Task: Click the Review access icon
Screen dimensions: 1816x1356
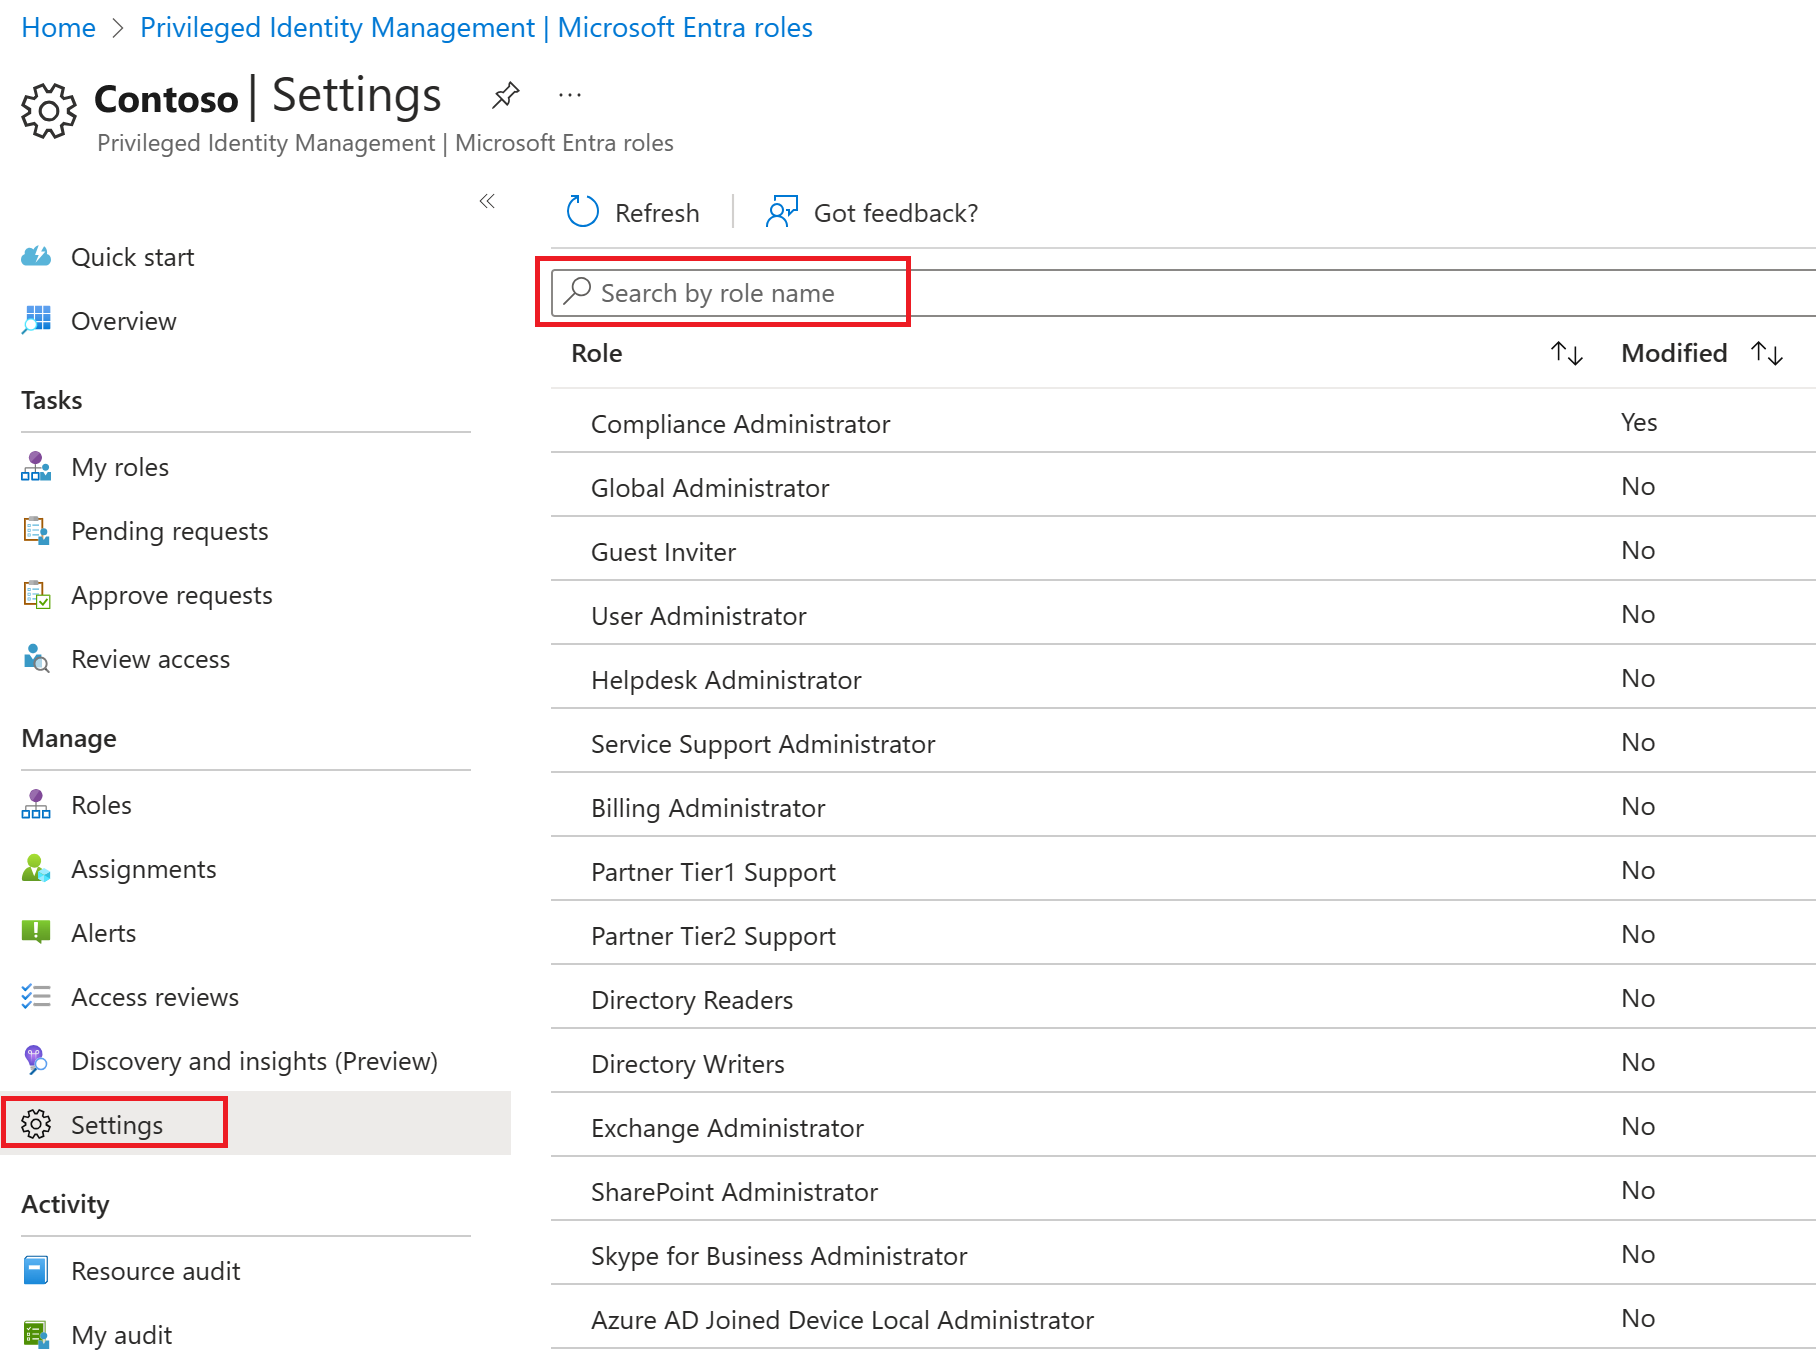Action: click(36, 658)
